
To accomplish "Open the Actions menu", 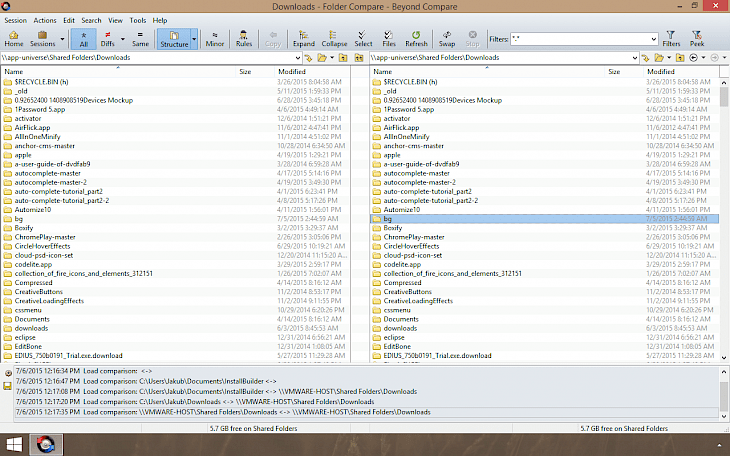I will [x=45, y=20].
